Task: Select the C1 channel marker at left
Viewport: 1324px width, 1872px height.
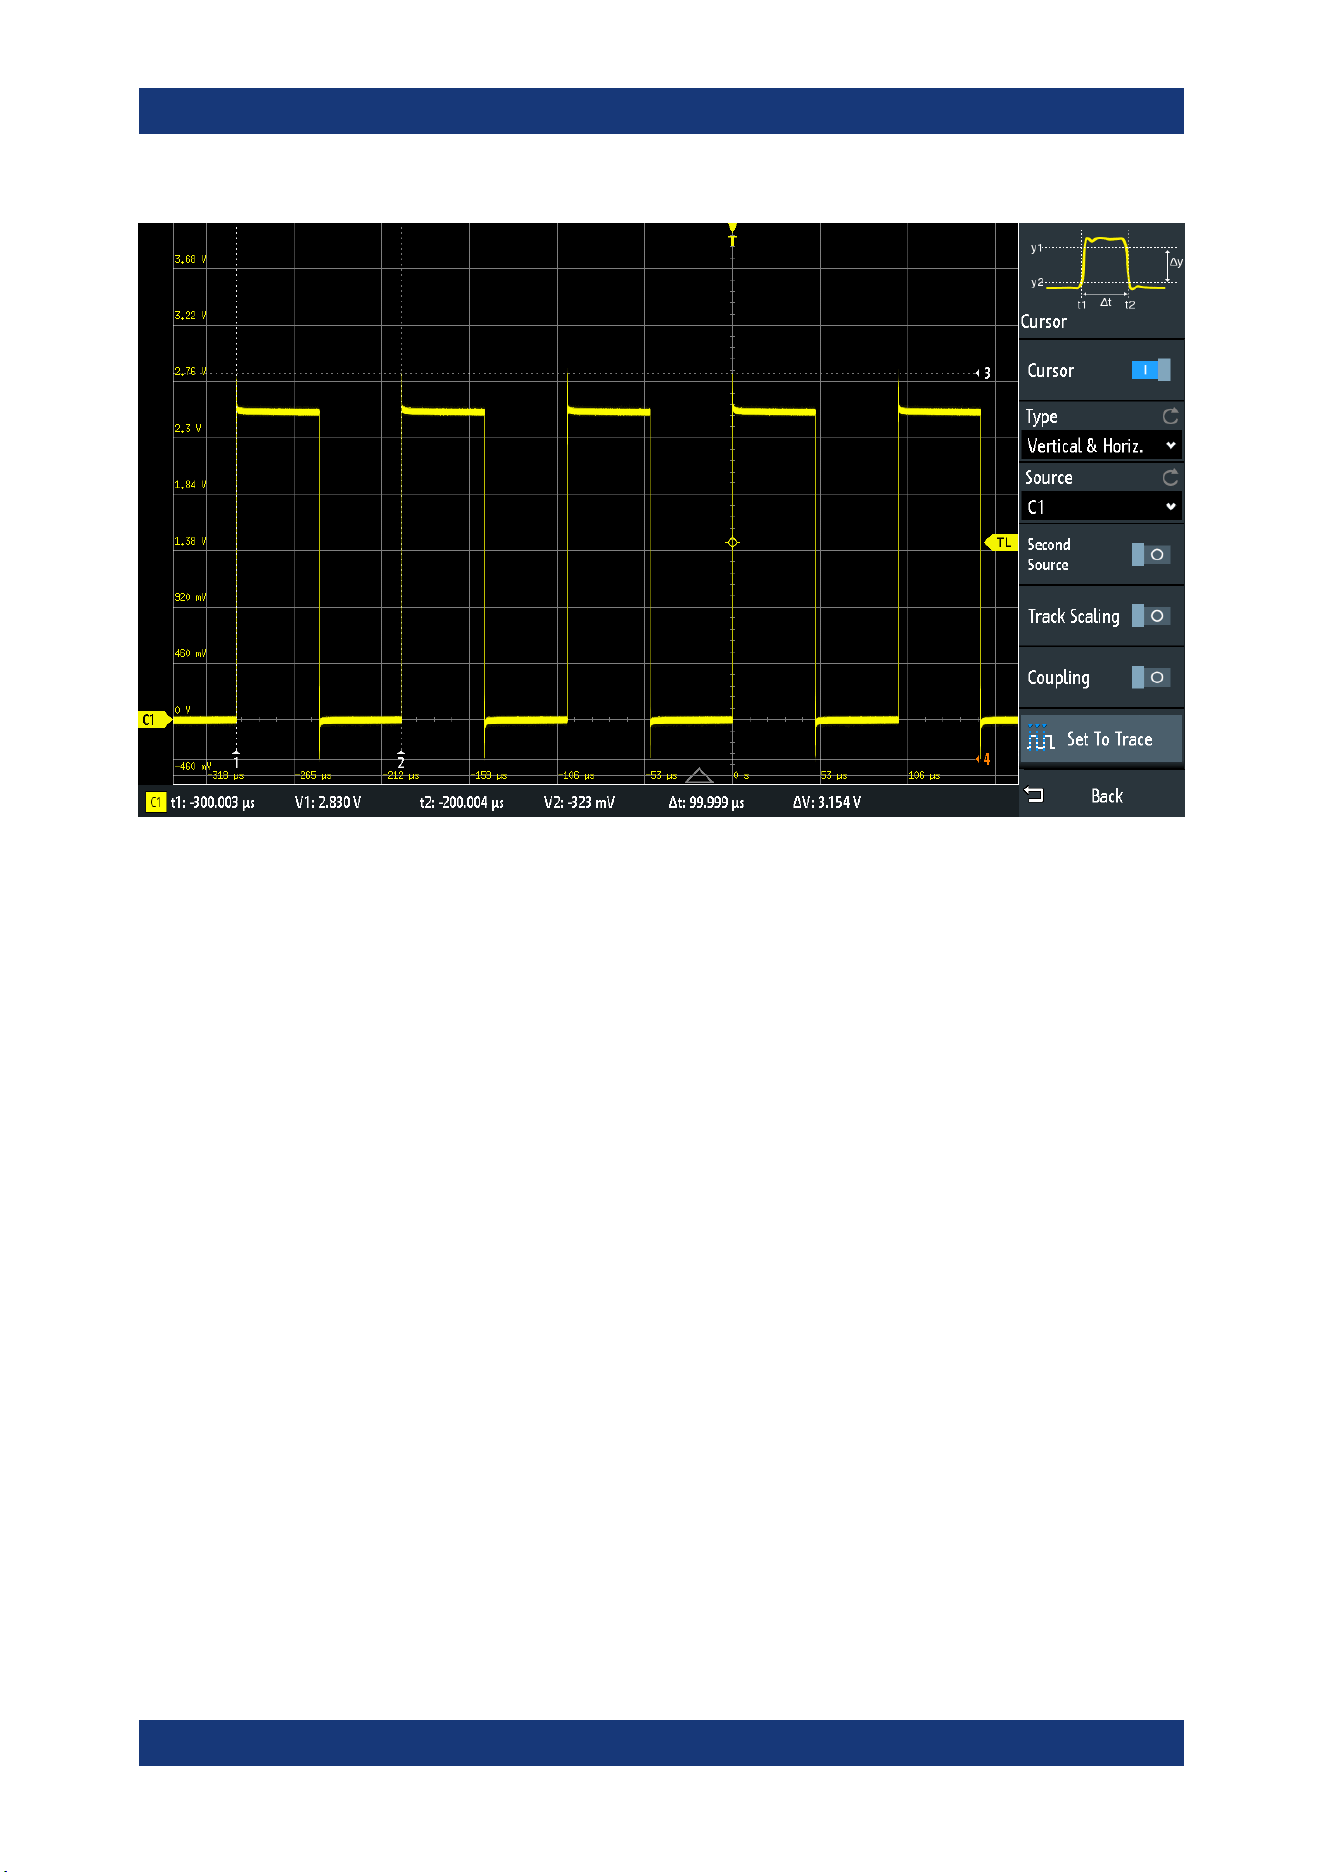Action: coord(154,720)
